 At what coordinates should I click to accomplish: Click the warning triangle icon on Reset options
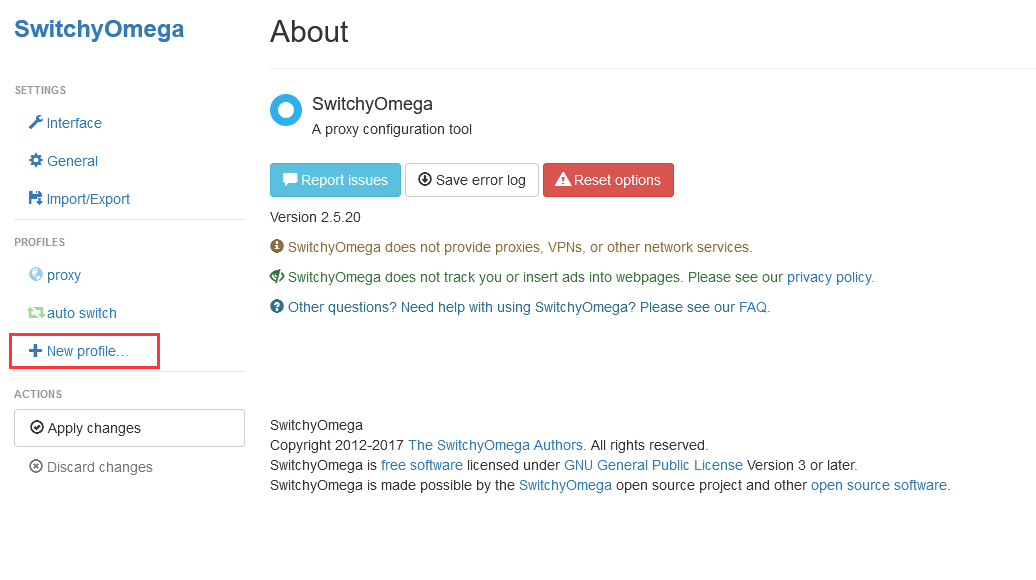(x=563, y=180)
